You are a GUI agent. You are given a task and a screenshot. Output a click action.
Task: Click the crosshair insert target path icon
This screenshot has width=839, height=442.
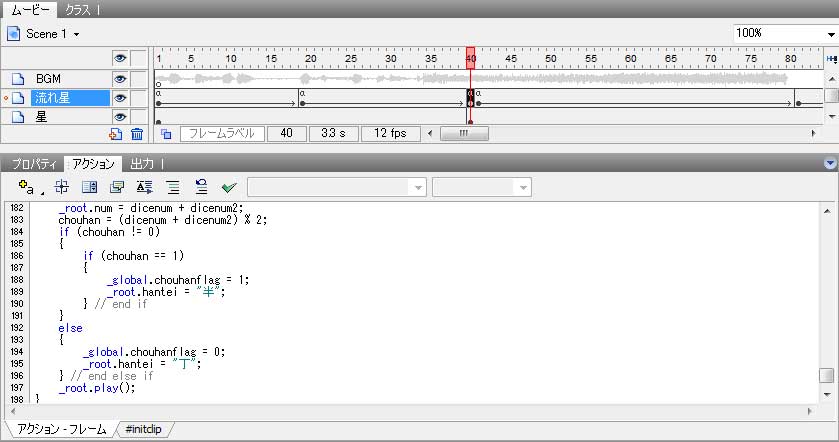click(61, 187)
